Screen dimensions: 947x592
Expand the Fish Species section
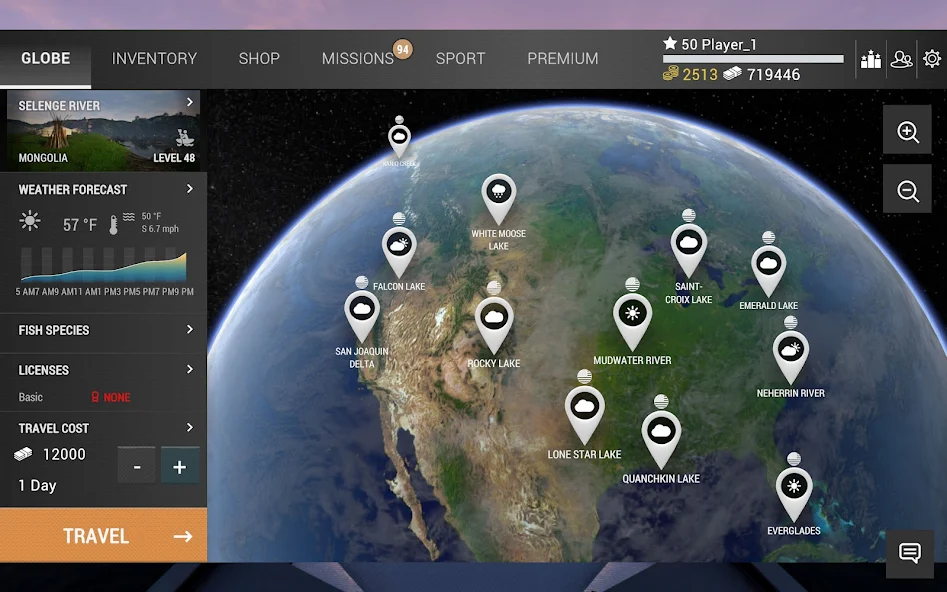point(103,330)
